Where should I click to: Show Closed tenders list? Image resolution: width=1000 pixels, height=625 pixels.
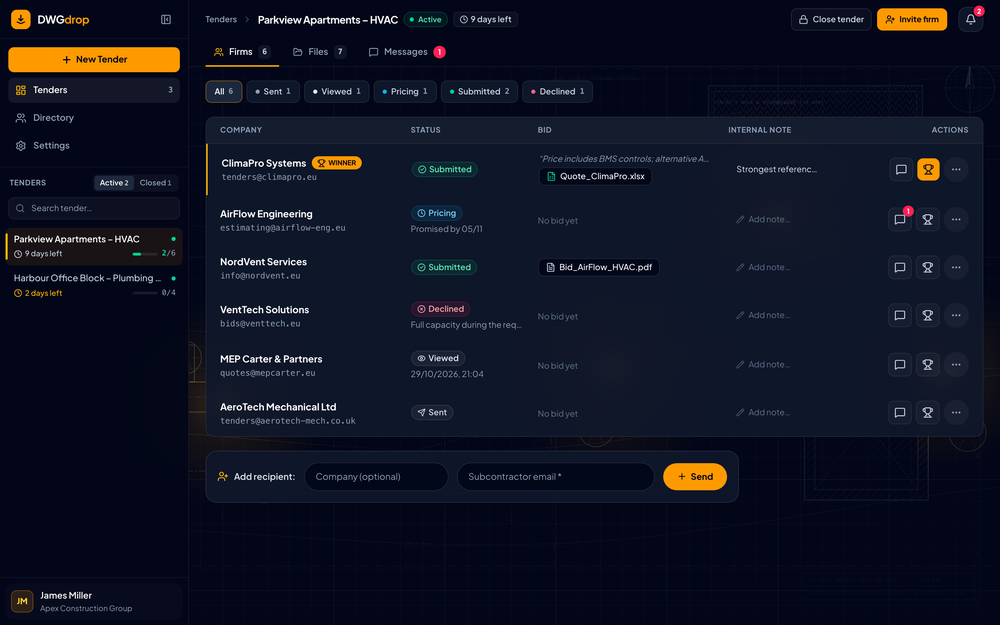tap(155, 183)
